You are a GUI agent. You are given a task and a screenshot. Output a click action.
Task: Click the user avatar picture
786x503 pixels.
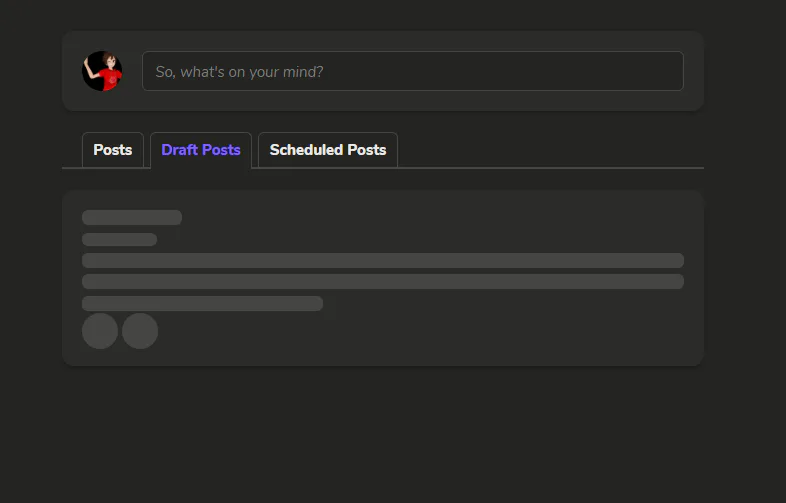click(x=102, y=71)
